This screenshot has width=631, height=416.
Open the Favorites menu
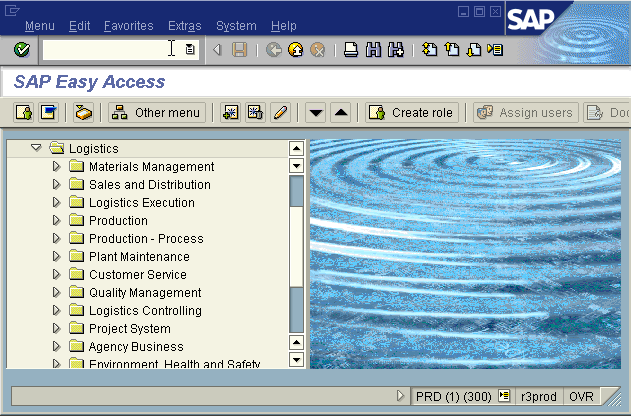coord(128,25)
